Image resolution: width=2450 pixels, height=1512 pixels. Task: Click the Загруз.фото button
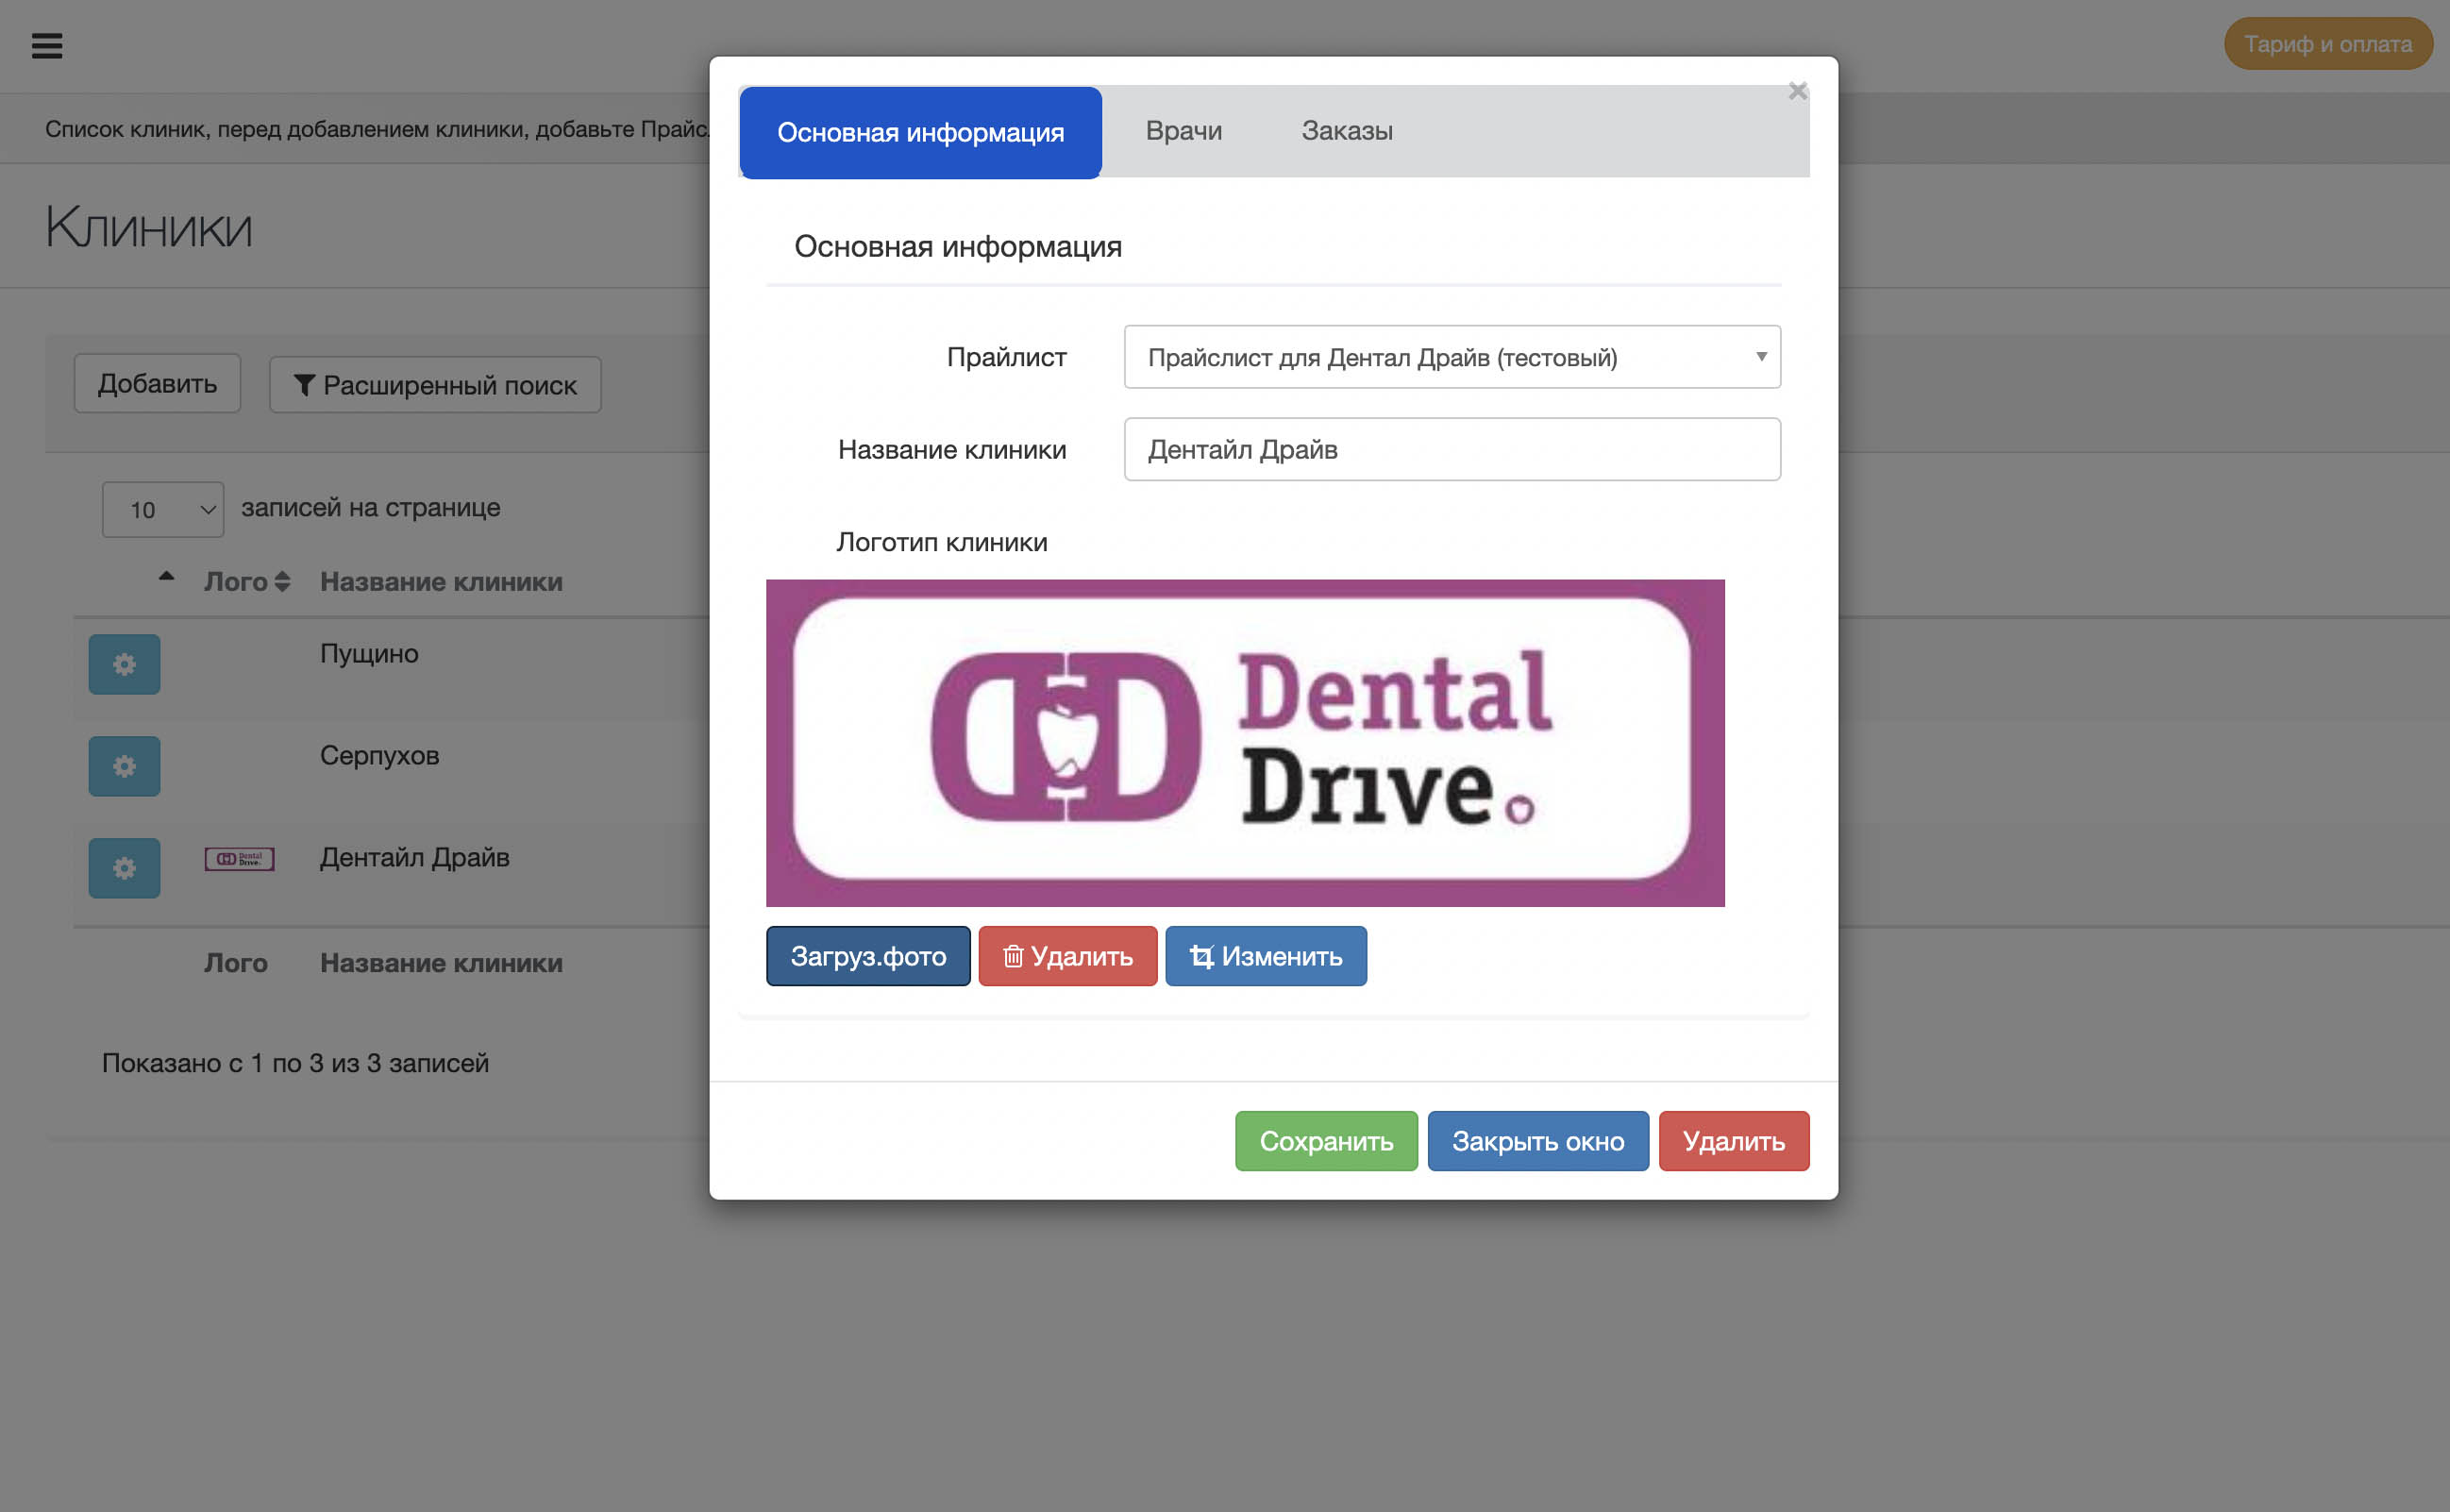coord(868,956)
